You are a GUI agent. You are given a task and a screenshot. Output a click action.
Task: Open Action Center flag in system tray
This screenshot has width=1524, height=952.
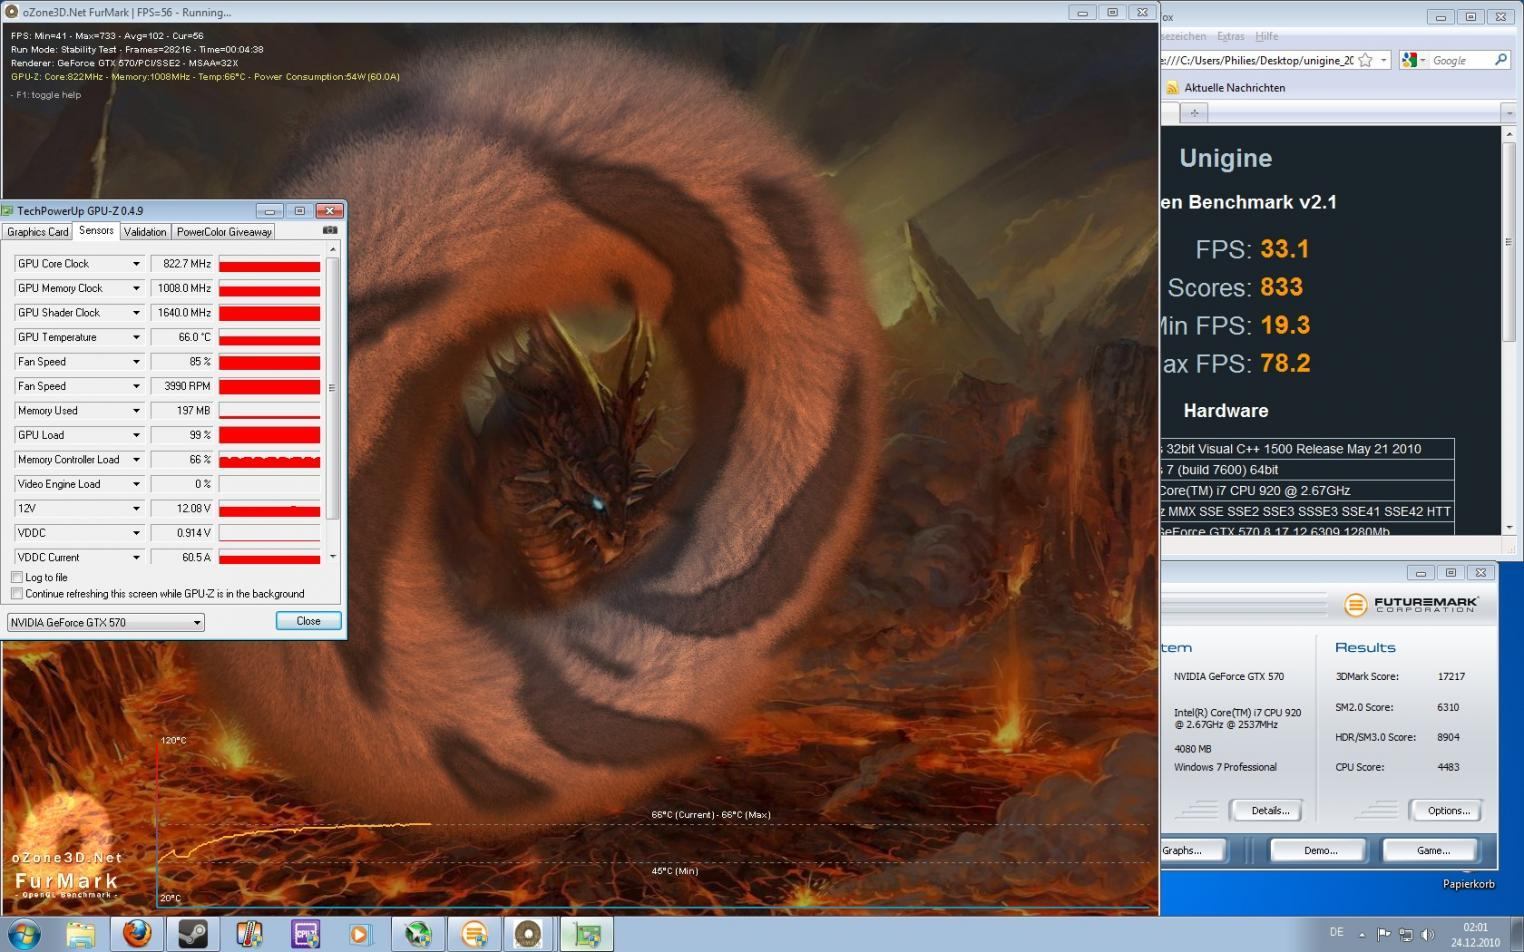(x=1384, y=934)
